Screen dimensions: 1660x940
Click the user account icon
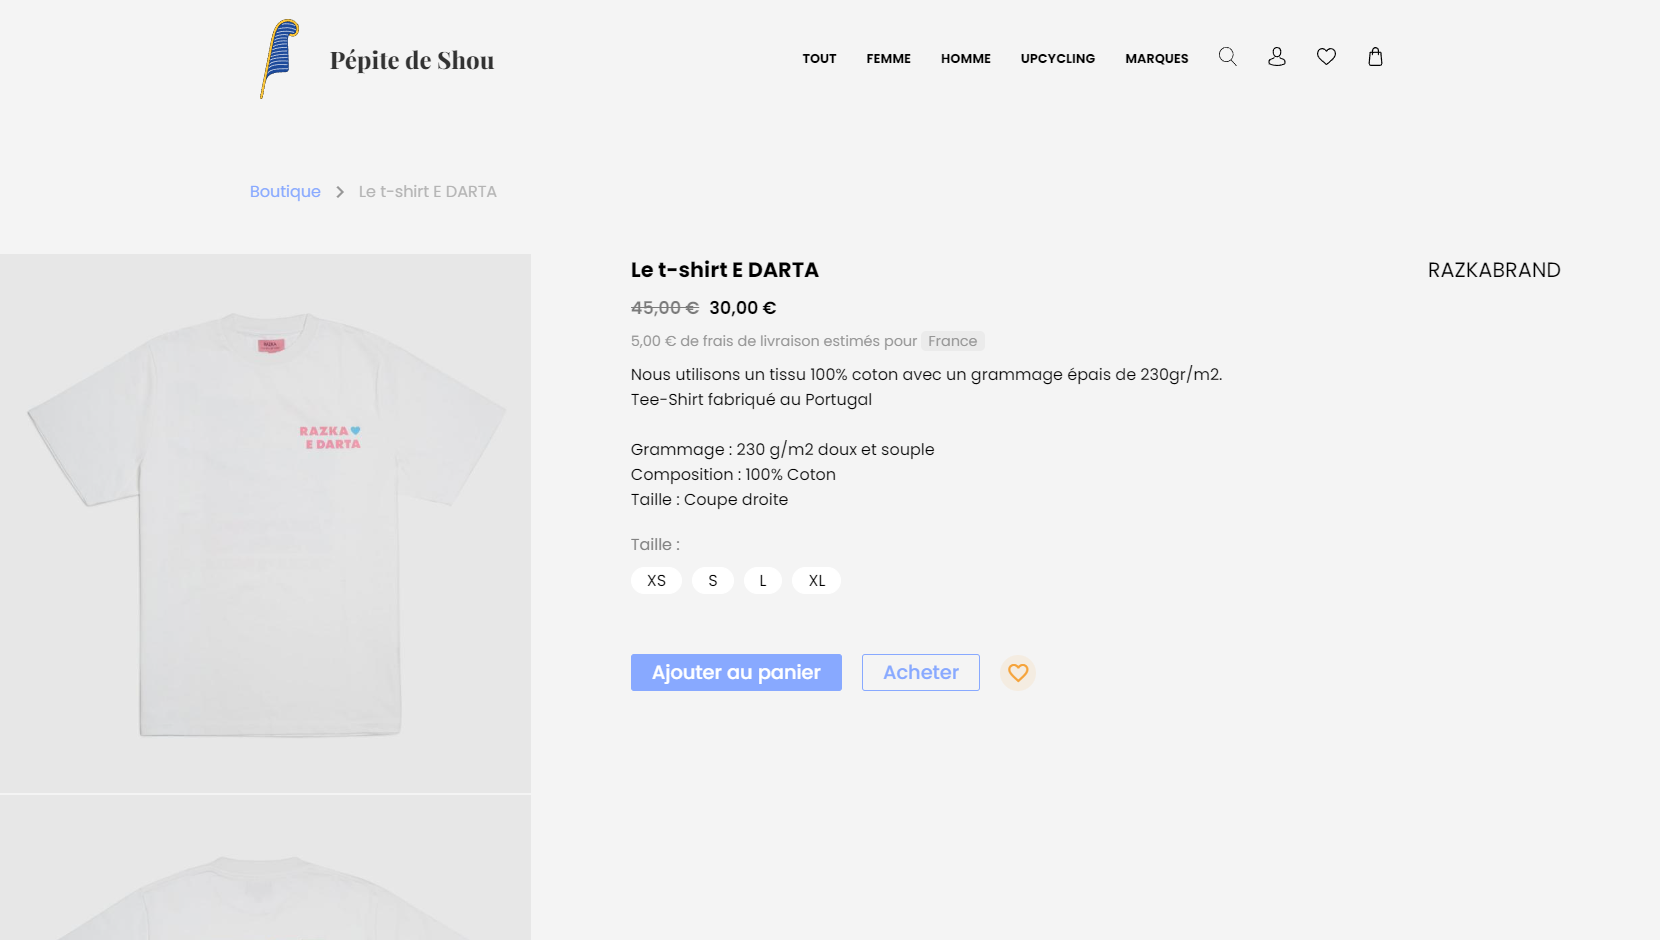pyautogui.click(x=1277, y=57)
